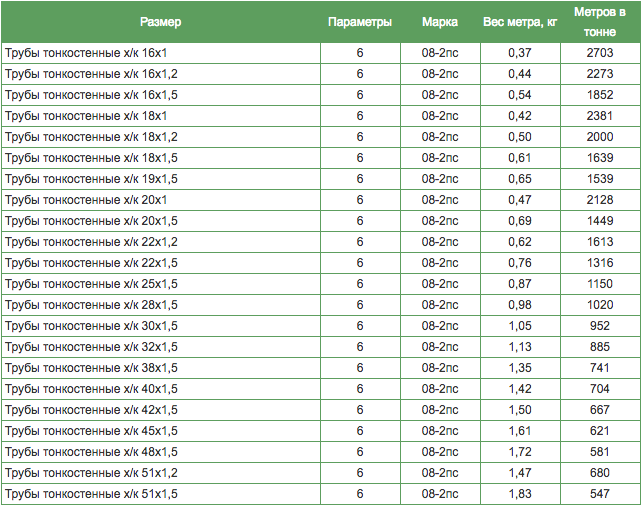Select row Трубы тонкостенные х/к 18х1
Viewport: 644px width, 507px height.
(321, 116)
